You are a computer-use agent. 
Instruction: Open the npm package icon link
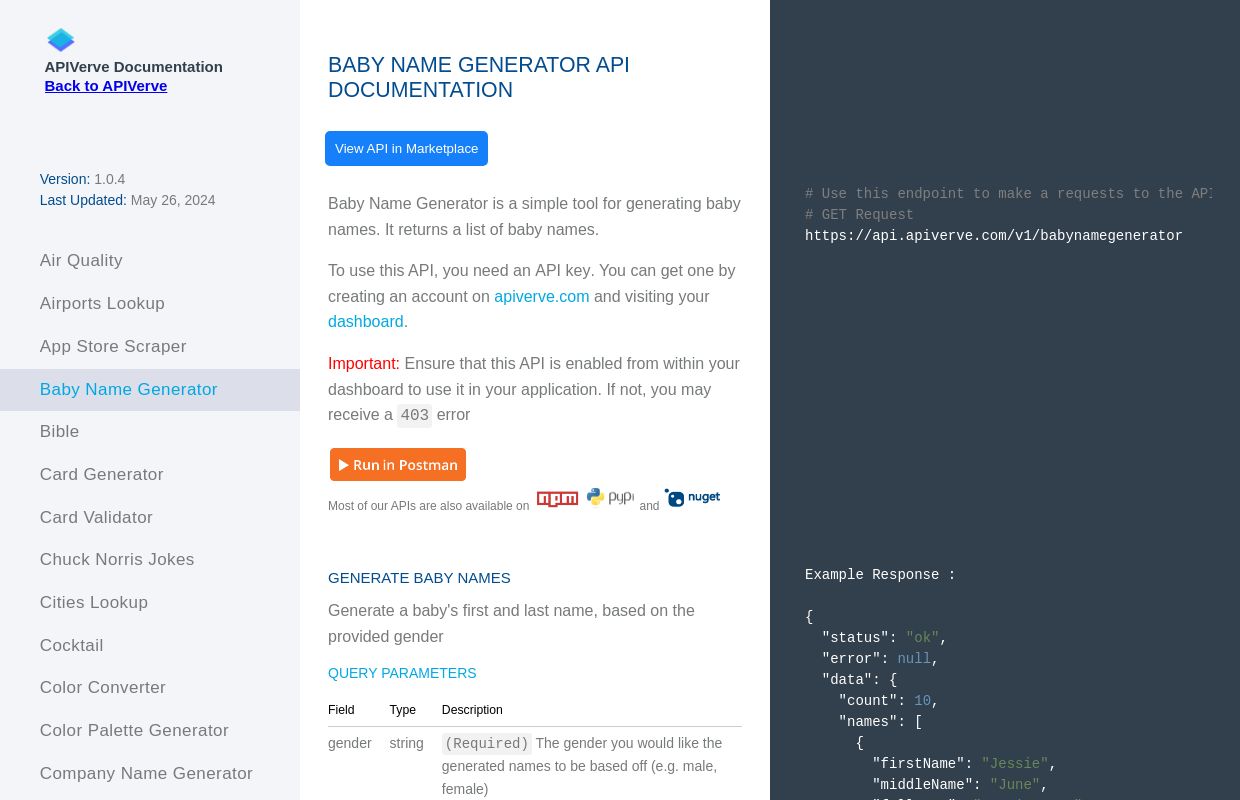point(557,499)
